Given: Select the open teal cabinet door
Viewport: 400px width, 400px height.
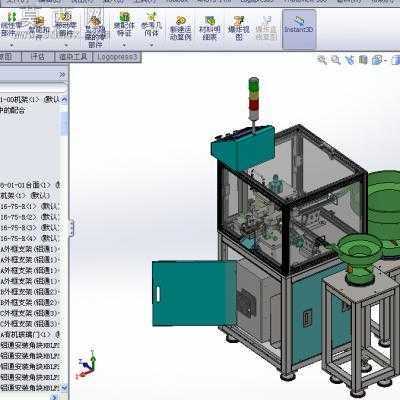Looking at the screenshot, I should 194,293.
